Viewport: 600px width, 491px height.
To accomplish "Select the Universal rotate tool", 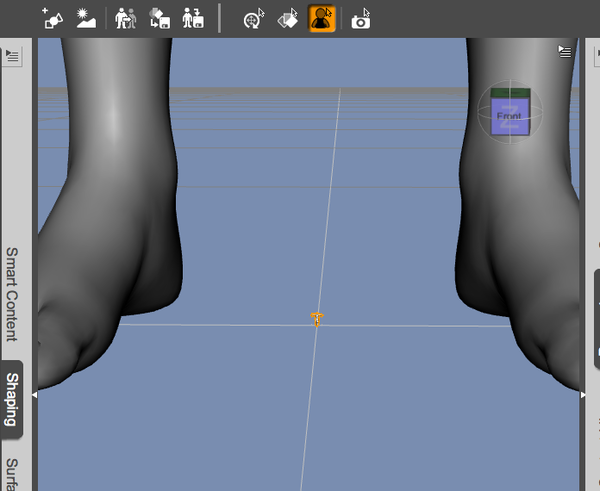I will [254, 18].
